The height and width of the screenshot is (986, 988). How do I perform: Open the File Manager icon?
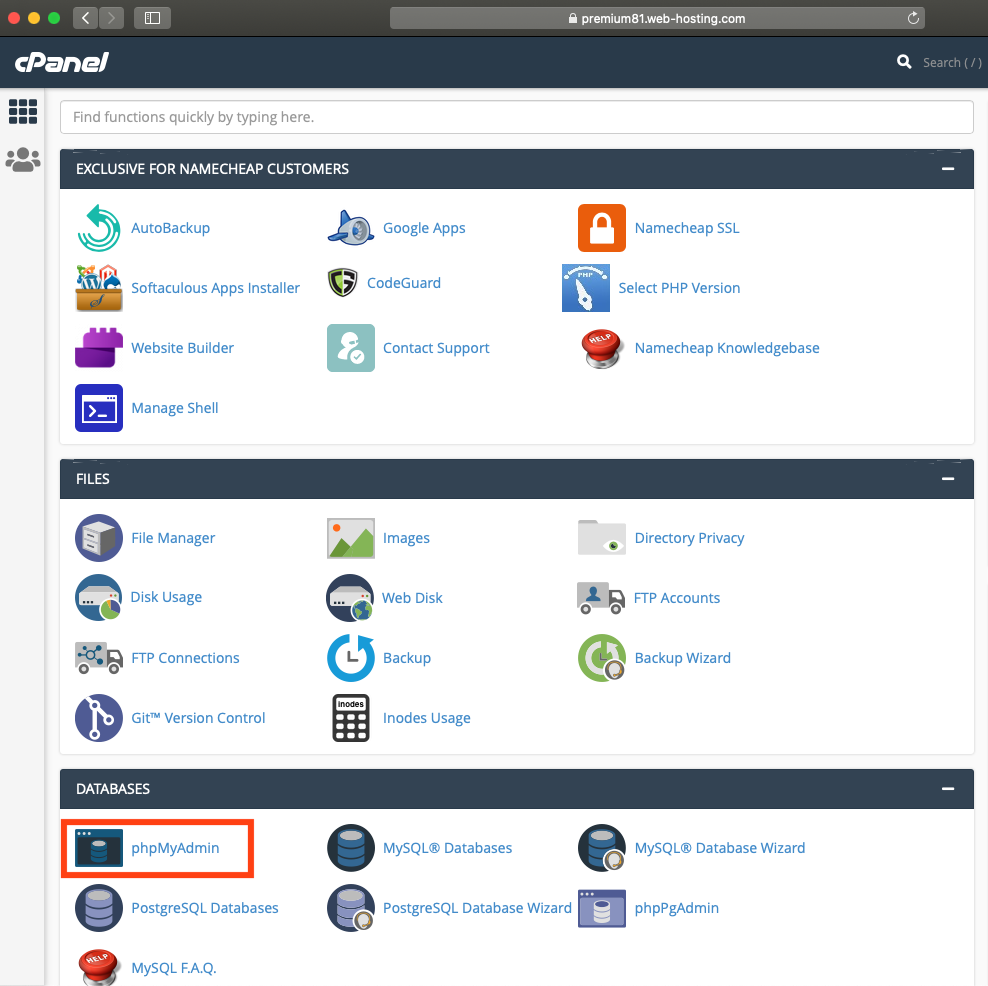coord(99,538)
